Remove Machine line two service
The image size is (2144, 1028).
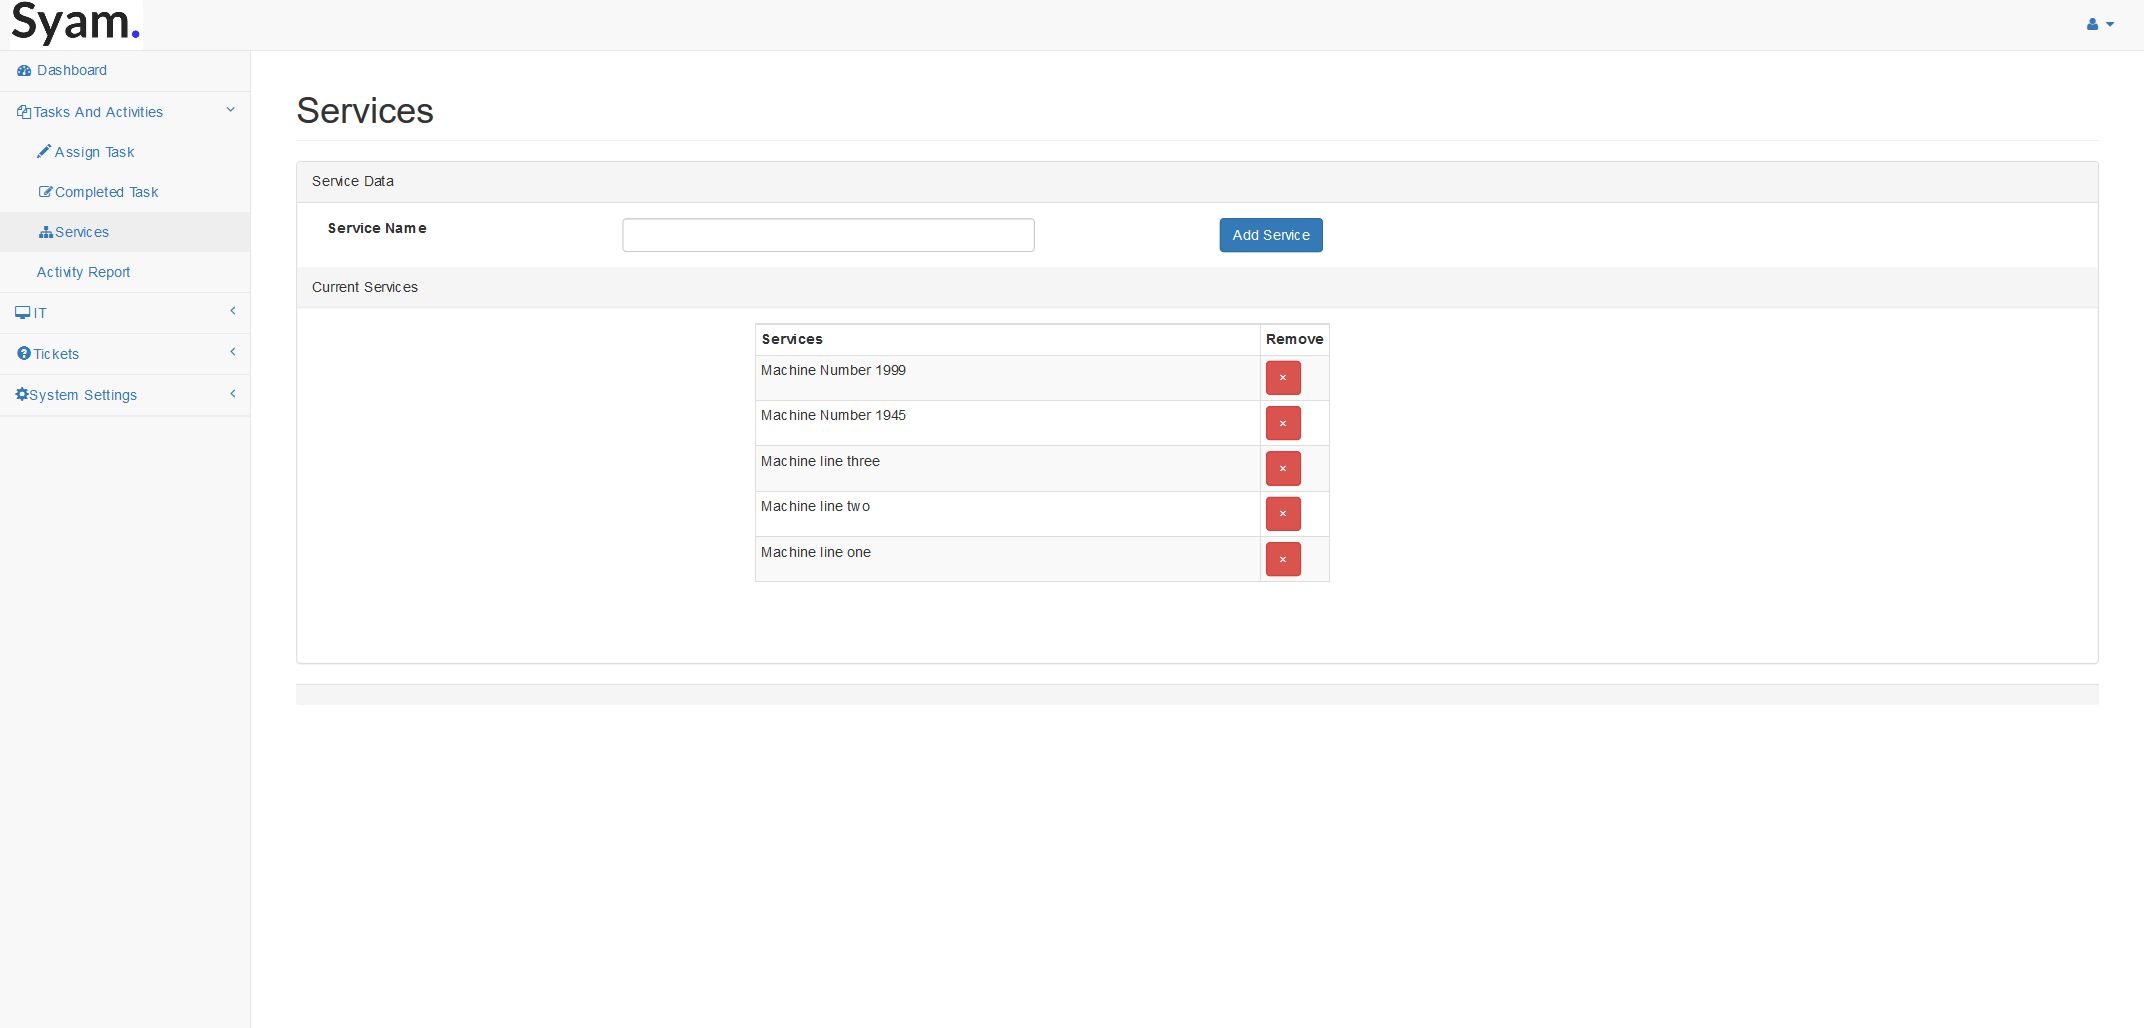[1283, 514]
